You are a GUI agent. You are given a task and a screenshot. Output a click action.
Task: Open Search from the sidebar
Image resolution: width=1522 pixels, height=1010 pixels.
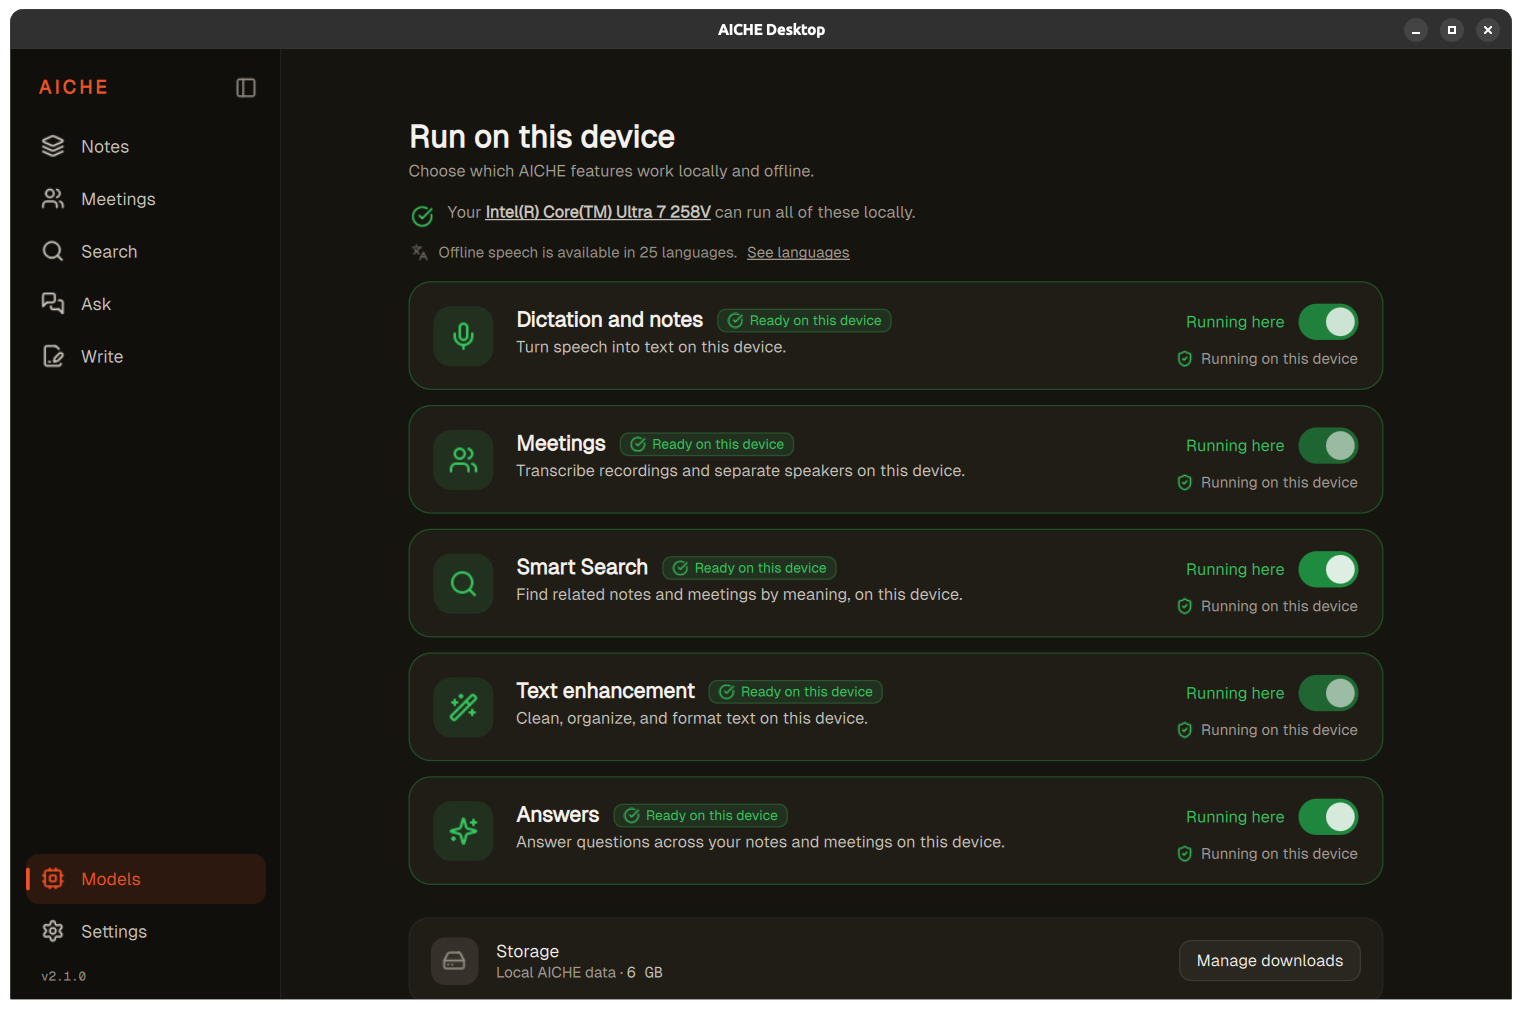point(146,251)
